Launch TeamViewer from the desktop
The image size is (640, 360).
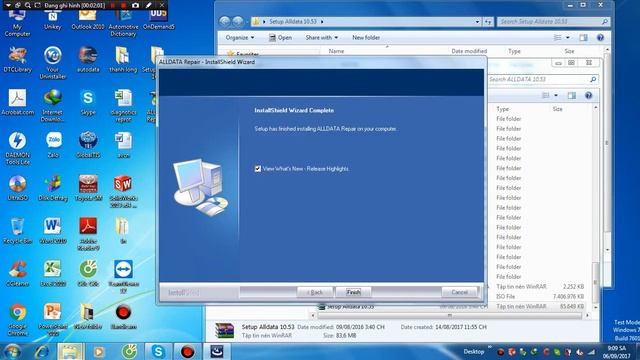(x=123, y=277)
